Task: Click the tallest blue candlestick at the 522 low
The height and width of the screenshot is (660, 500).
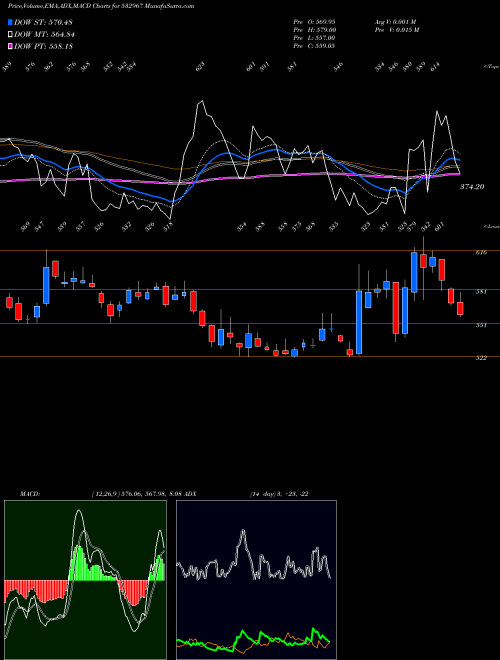Action: (359, 322)
